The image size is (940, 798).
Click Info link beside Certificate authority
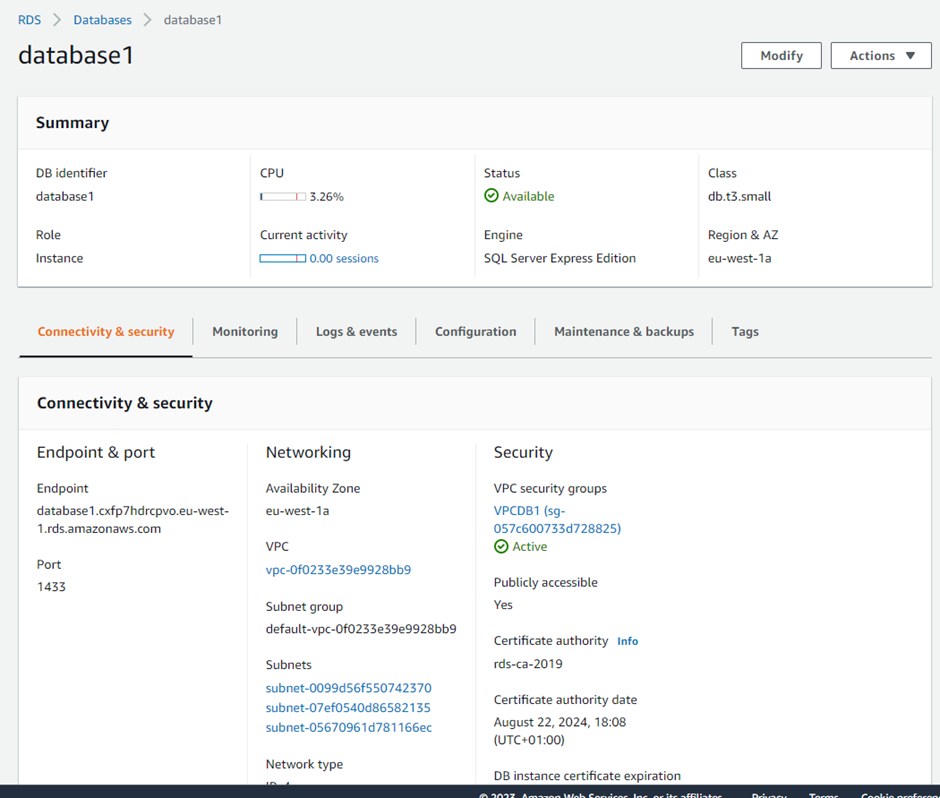pyautogui.click(x=627, y=641)
